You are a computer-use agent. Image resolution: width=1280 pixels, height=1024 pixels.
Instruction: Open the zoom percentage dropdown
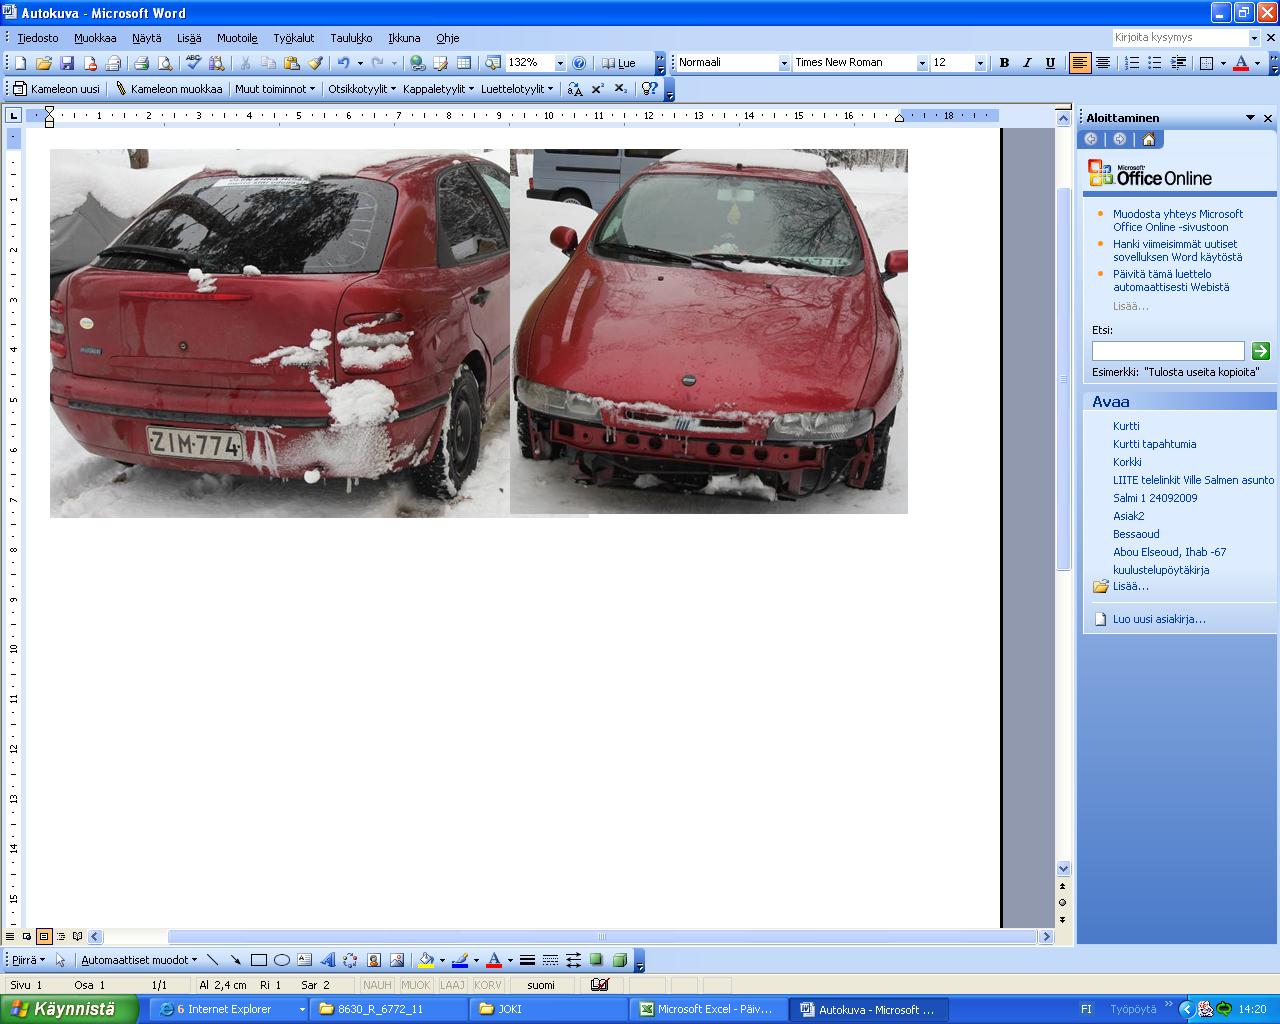[560, 63]
